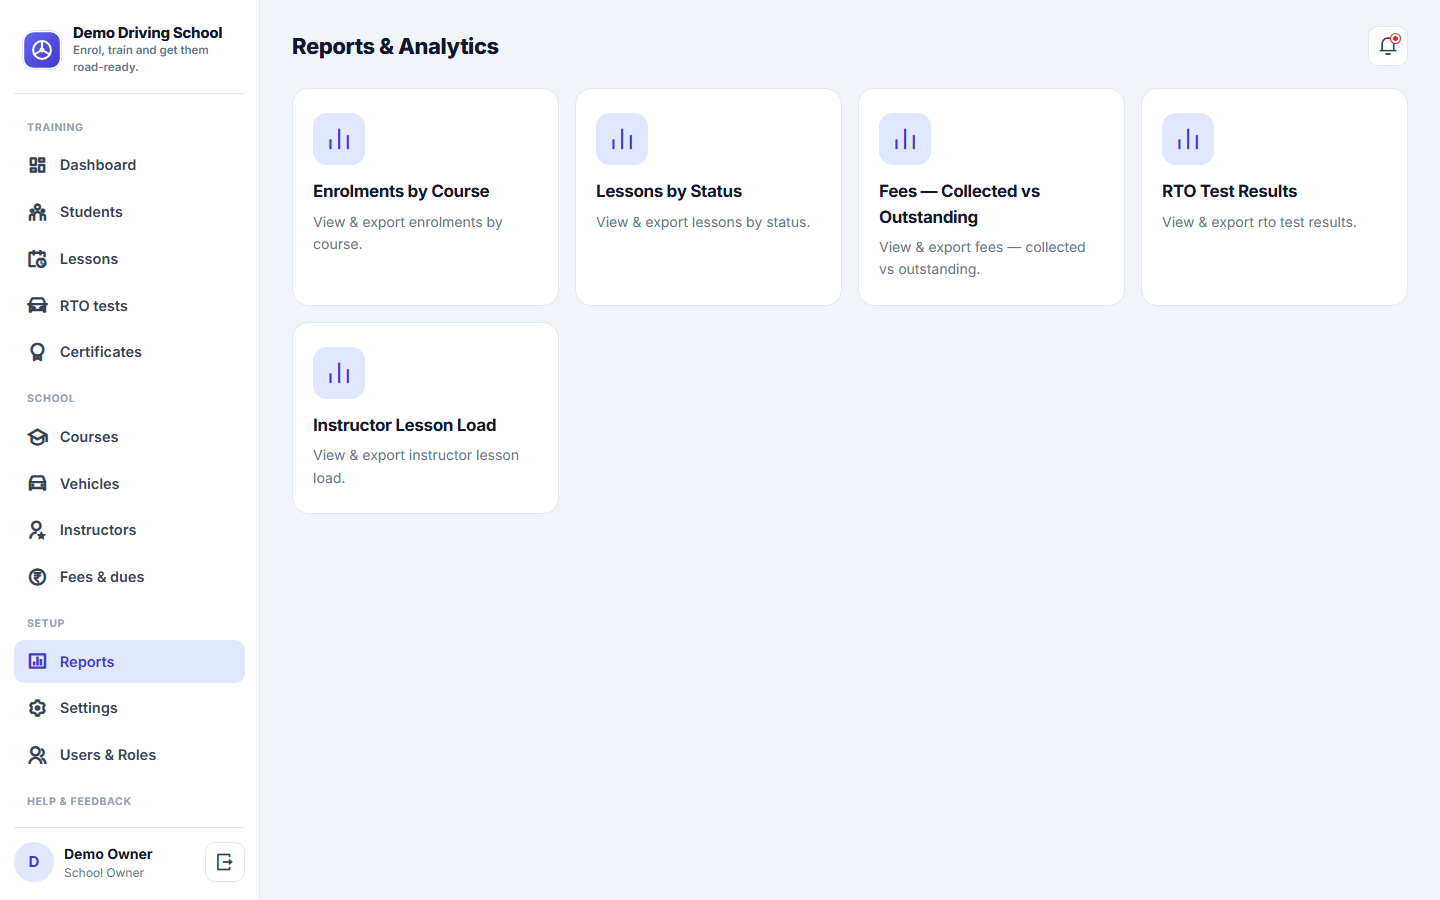Click the Reports & Analytics heading
Image resolution: width=1440 pixels, height=900 pixels.
[395, 46]
